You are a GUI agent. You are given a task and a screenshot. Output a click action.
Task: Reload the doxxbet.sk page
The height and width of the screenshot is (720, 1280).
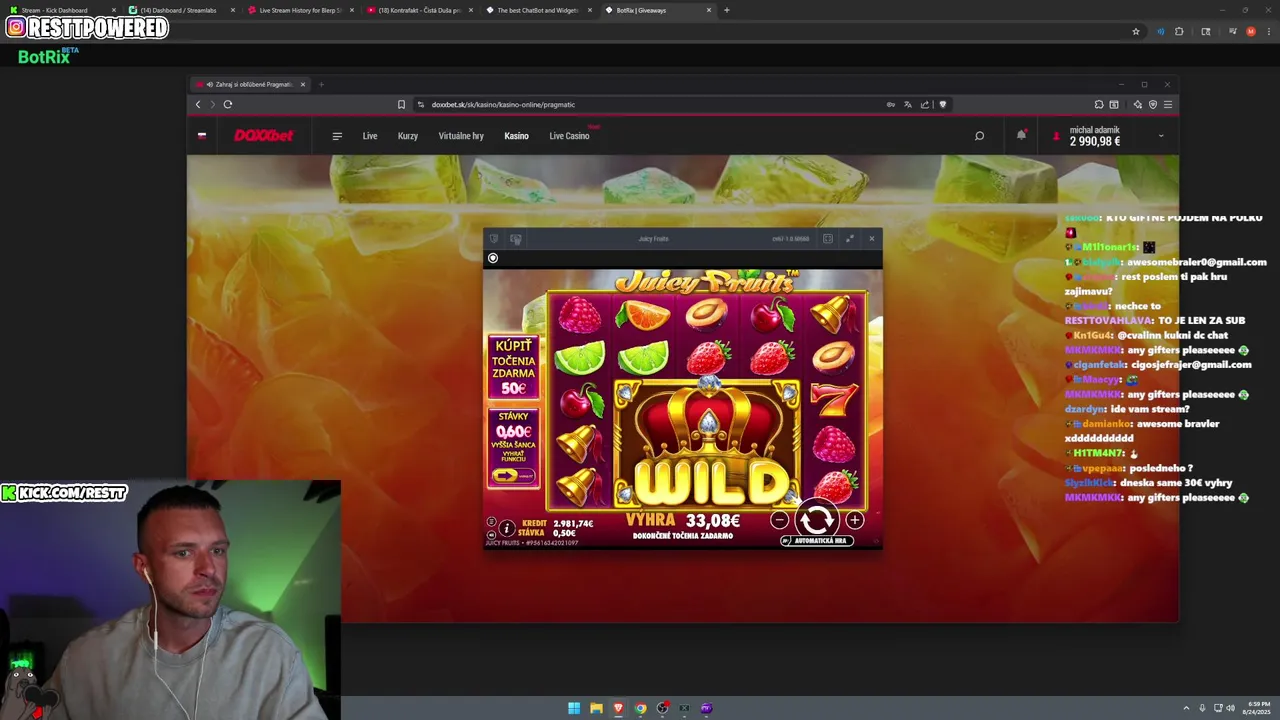click(x=228, y=104)
